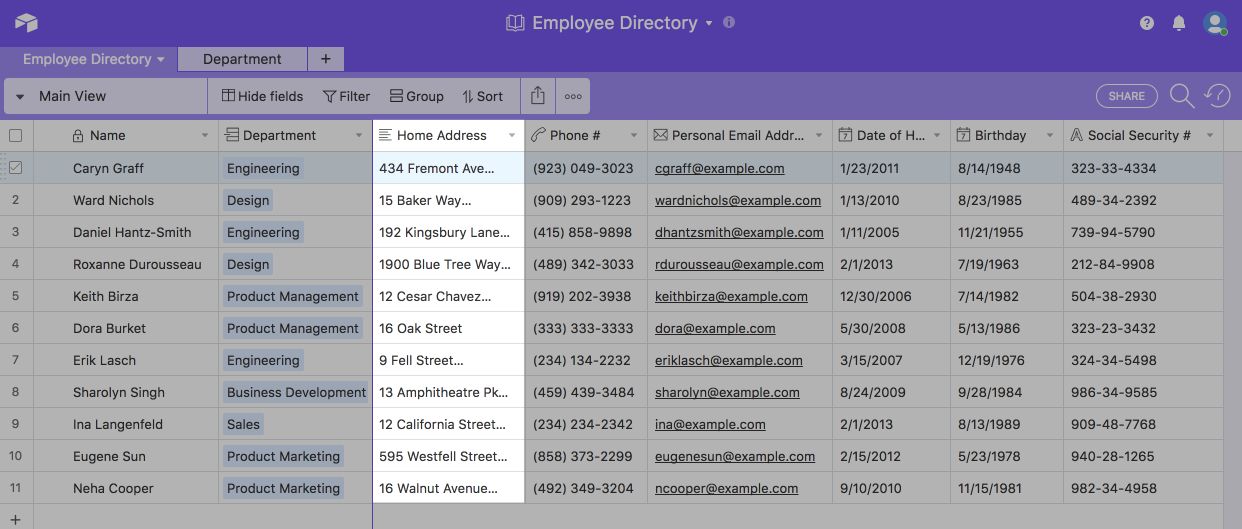The image size is (1242, 529).
Task: Open the help question mark icon
Action: [1147, 23]
